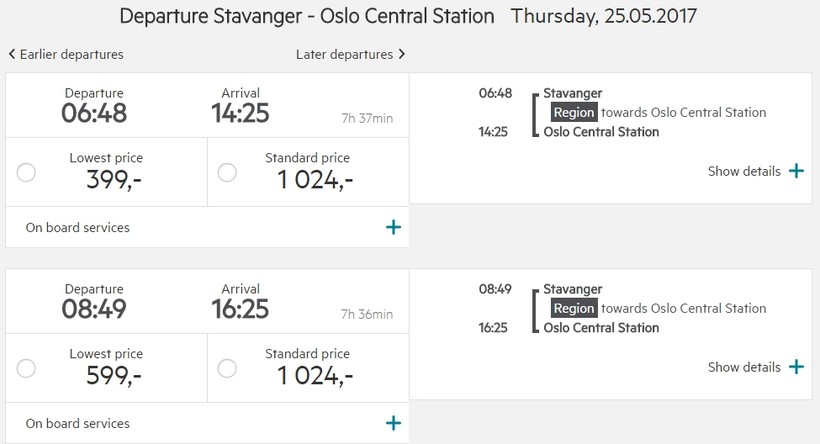Choose the 599,- lowest price option

click(x=27, y=368)
